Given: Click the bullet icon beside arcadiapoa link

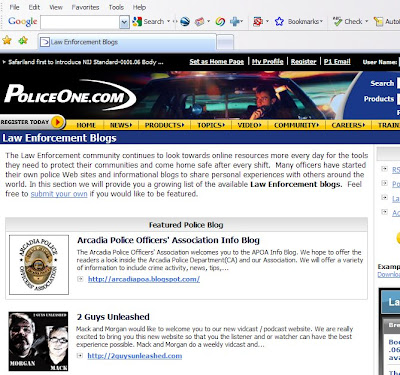Looking at the screenshot, I should pyautogui.click(x=80, y=279).
